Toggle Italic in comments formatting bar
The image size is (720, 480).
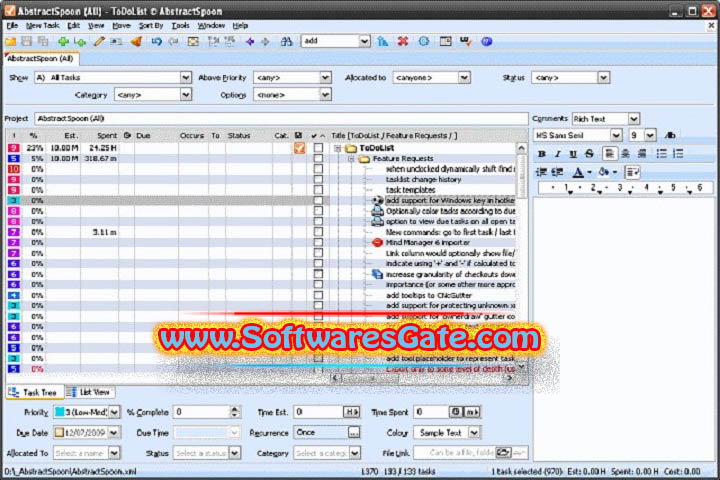tap(557, 154)
